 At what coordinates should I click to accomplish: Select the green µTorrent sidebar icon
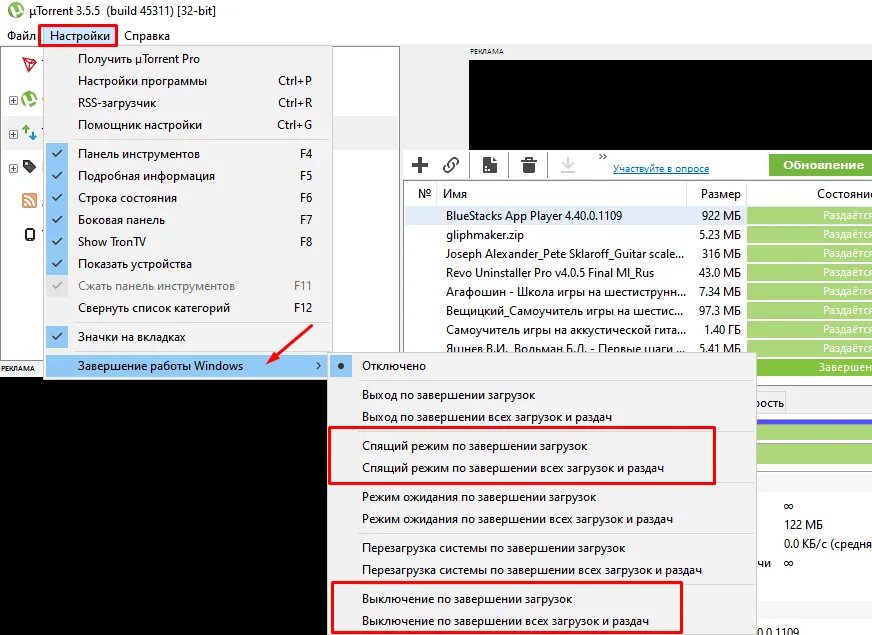tap(29, 100)
